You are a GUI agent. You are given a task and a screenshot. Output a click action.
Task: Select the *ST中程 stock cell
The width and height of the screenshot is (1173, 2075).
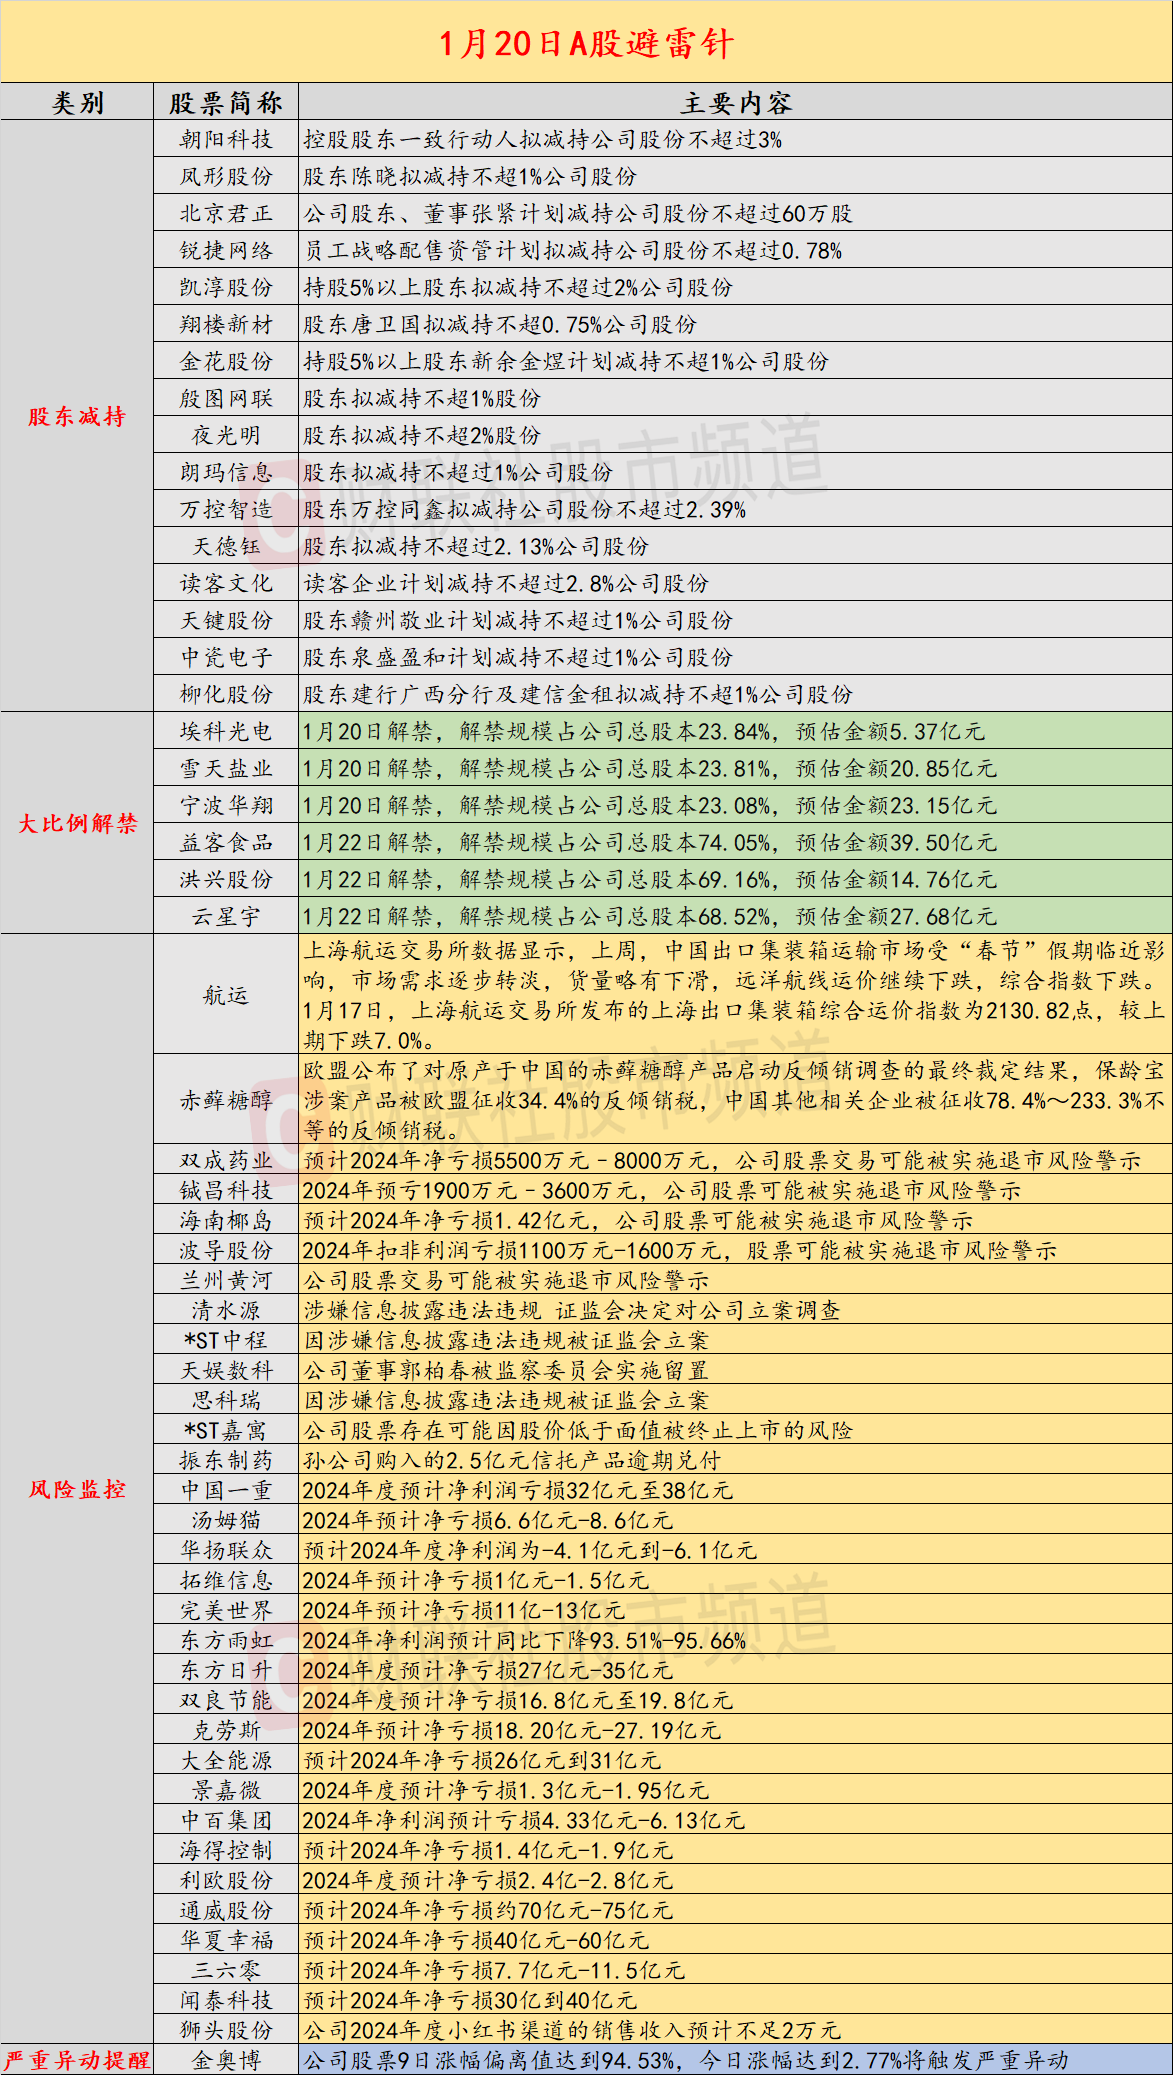pyautogui.click(x=226, y=1340)
